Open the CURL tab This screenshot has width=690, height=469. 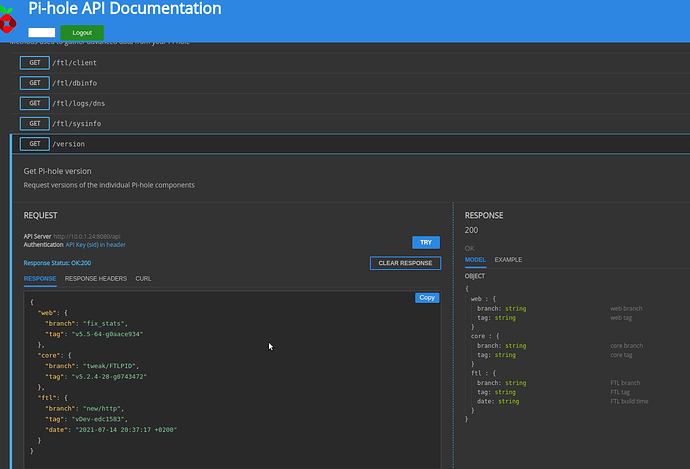(143, 278)
